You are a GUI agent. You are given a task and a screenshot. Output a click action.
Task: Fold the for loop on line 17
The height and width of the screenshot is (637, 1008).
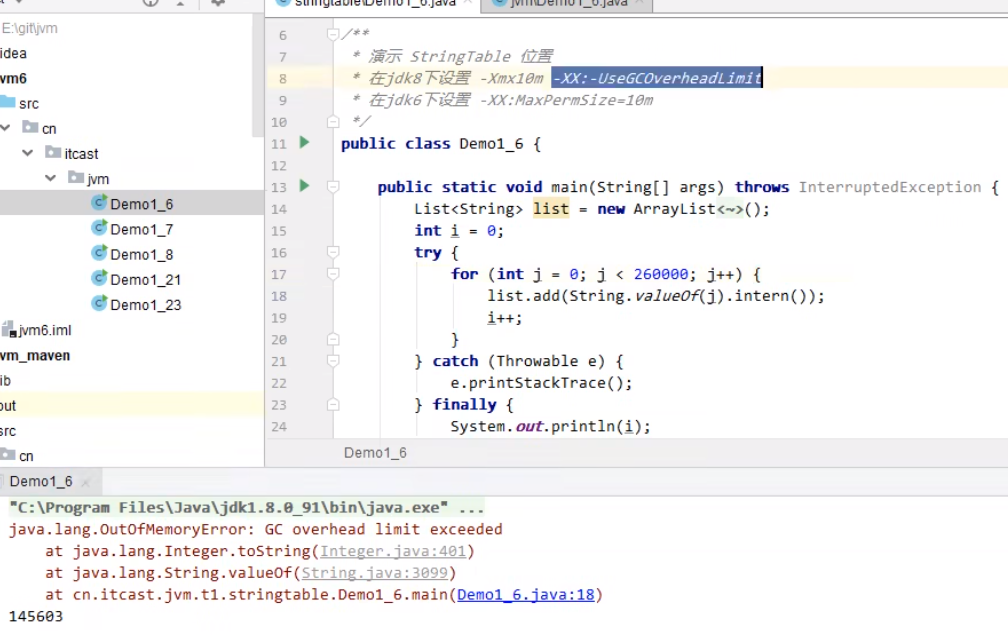pyautogui.click(x=333, y=274)
